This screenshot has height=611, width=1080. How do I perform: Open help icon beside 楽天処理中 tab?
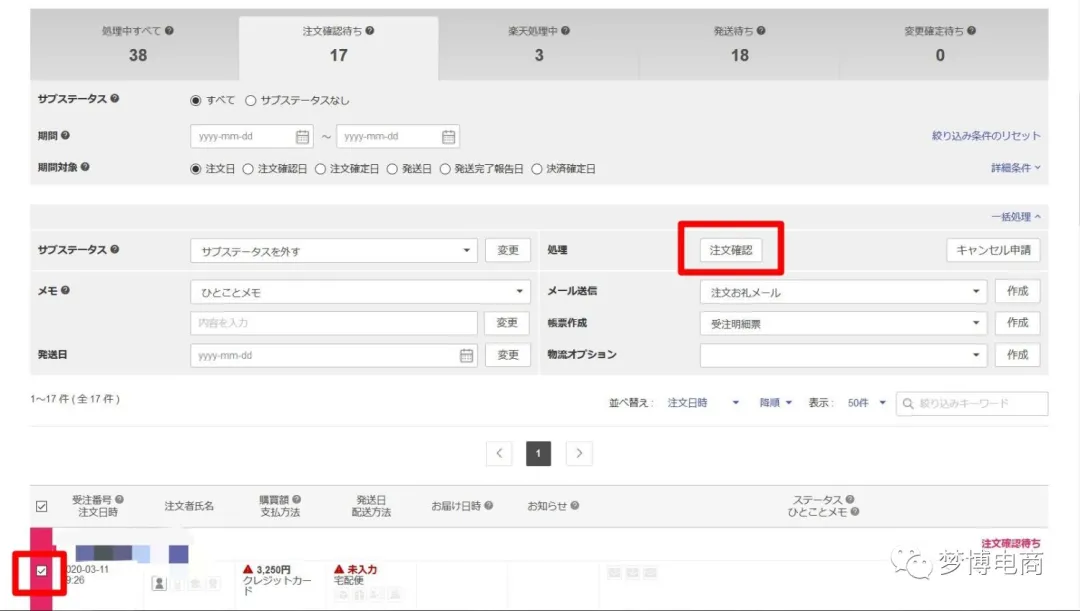[565, 30]
